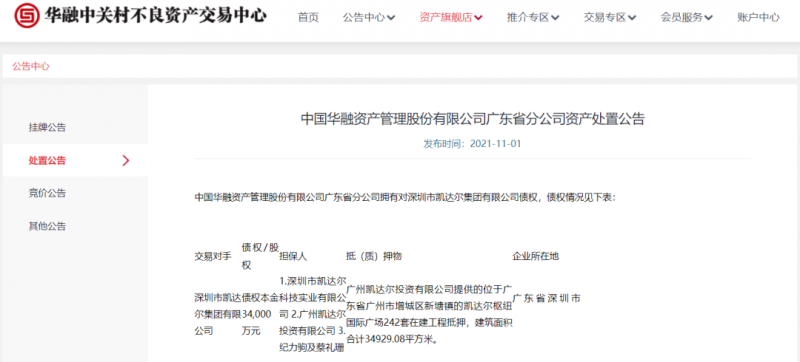Click the 发布时间 2021-11-01 date text
The height and width of the screenshot is (362, 800).
tap(472, 144)
